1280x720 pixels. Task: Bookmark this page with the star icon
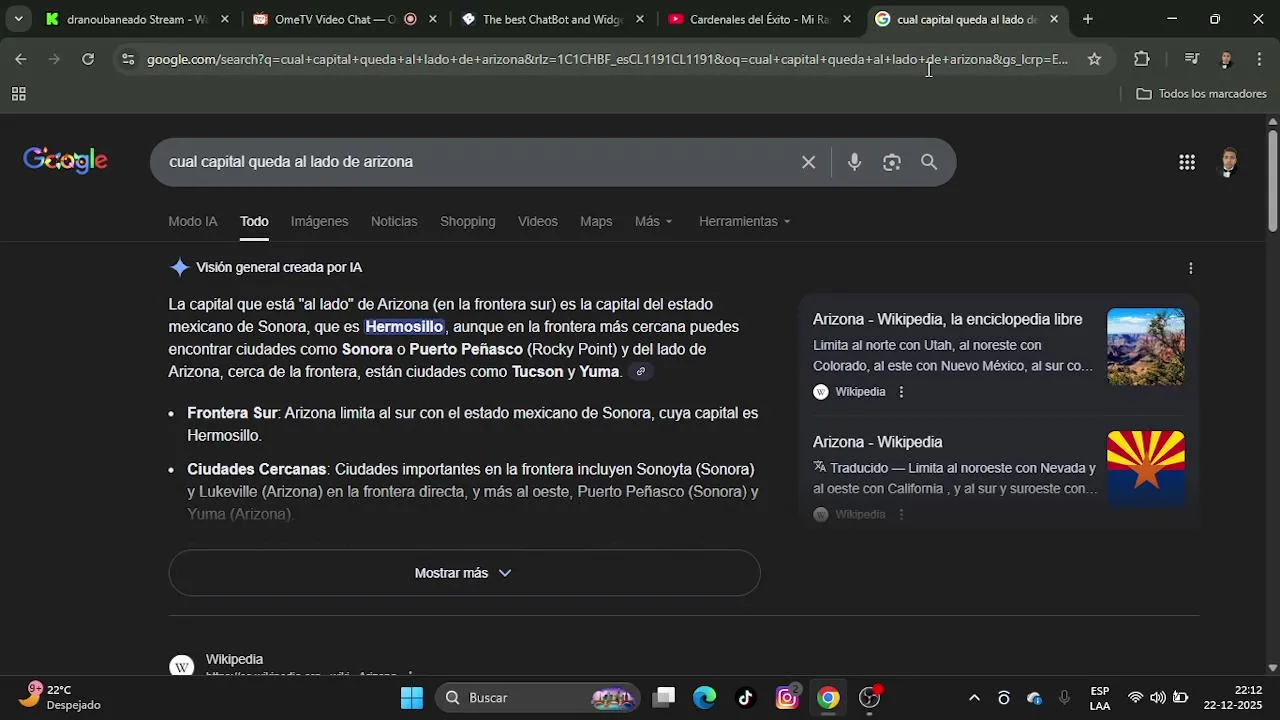click(x=1094, y=59)
